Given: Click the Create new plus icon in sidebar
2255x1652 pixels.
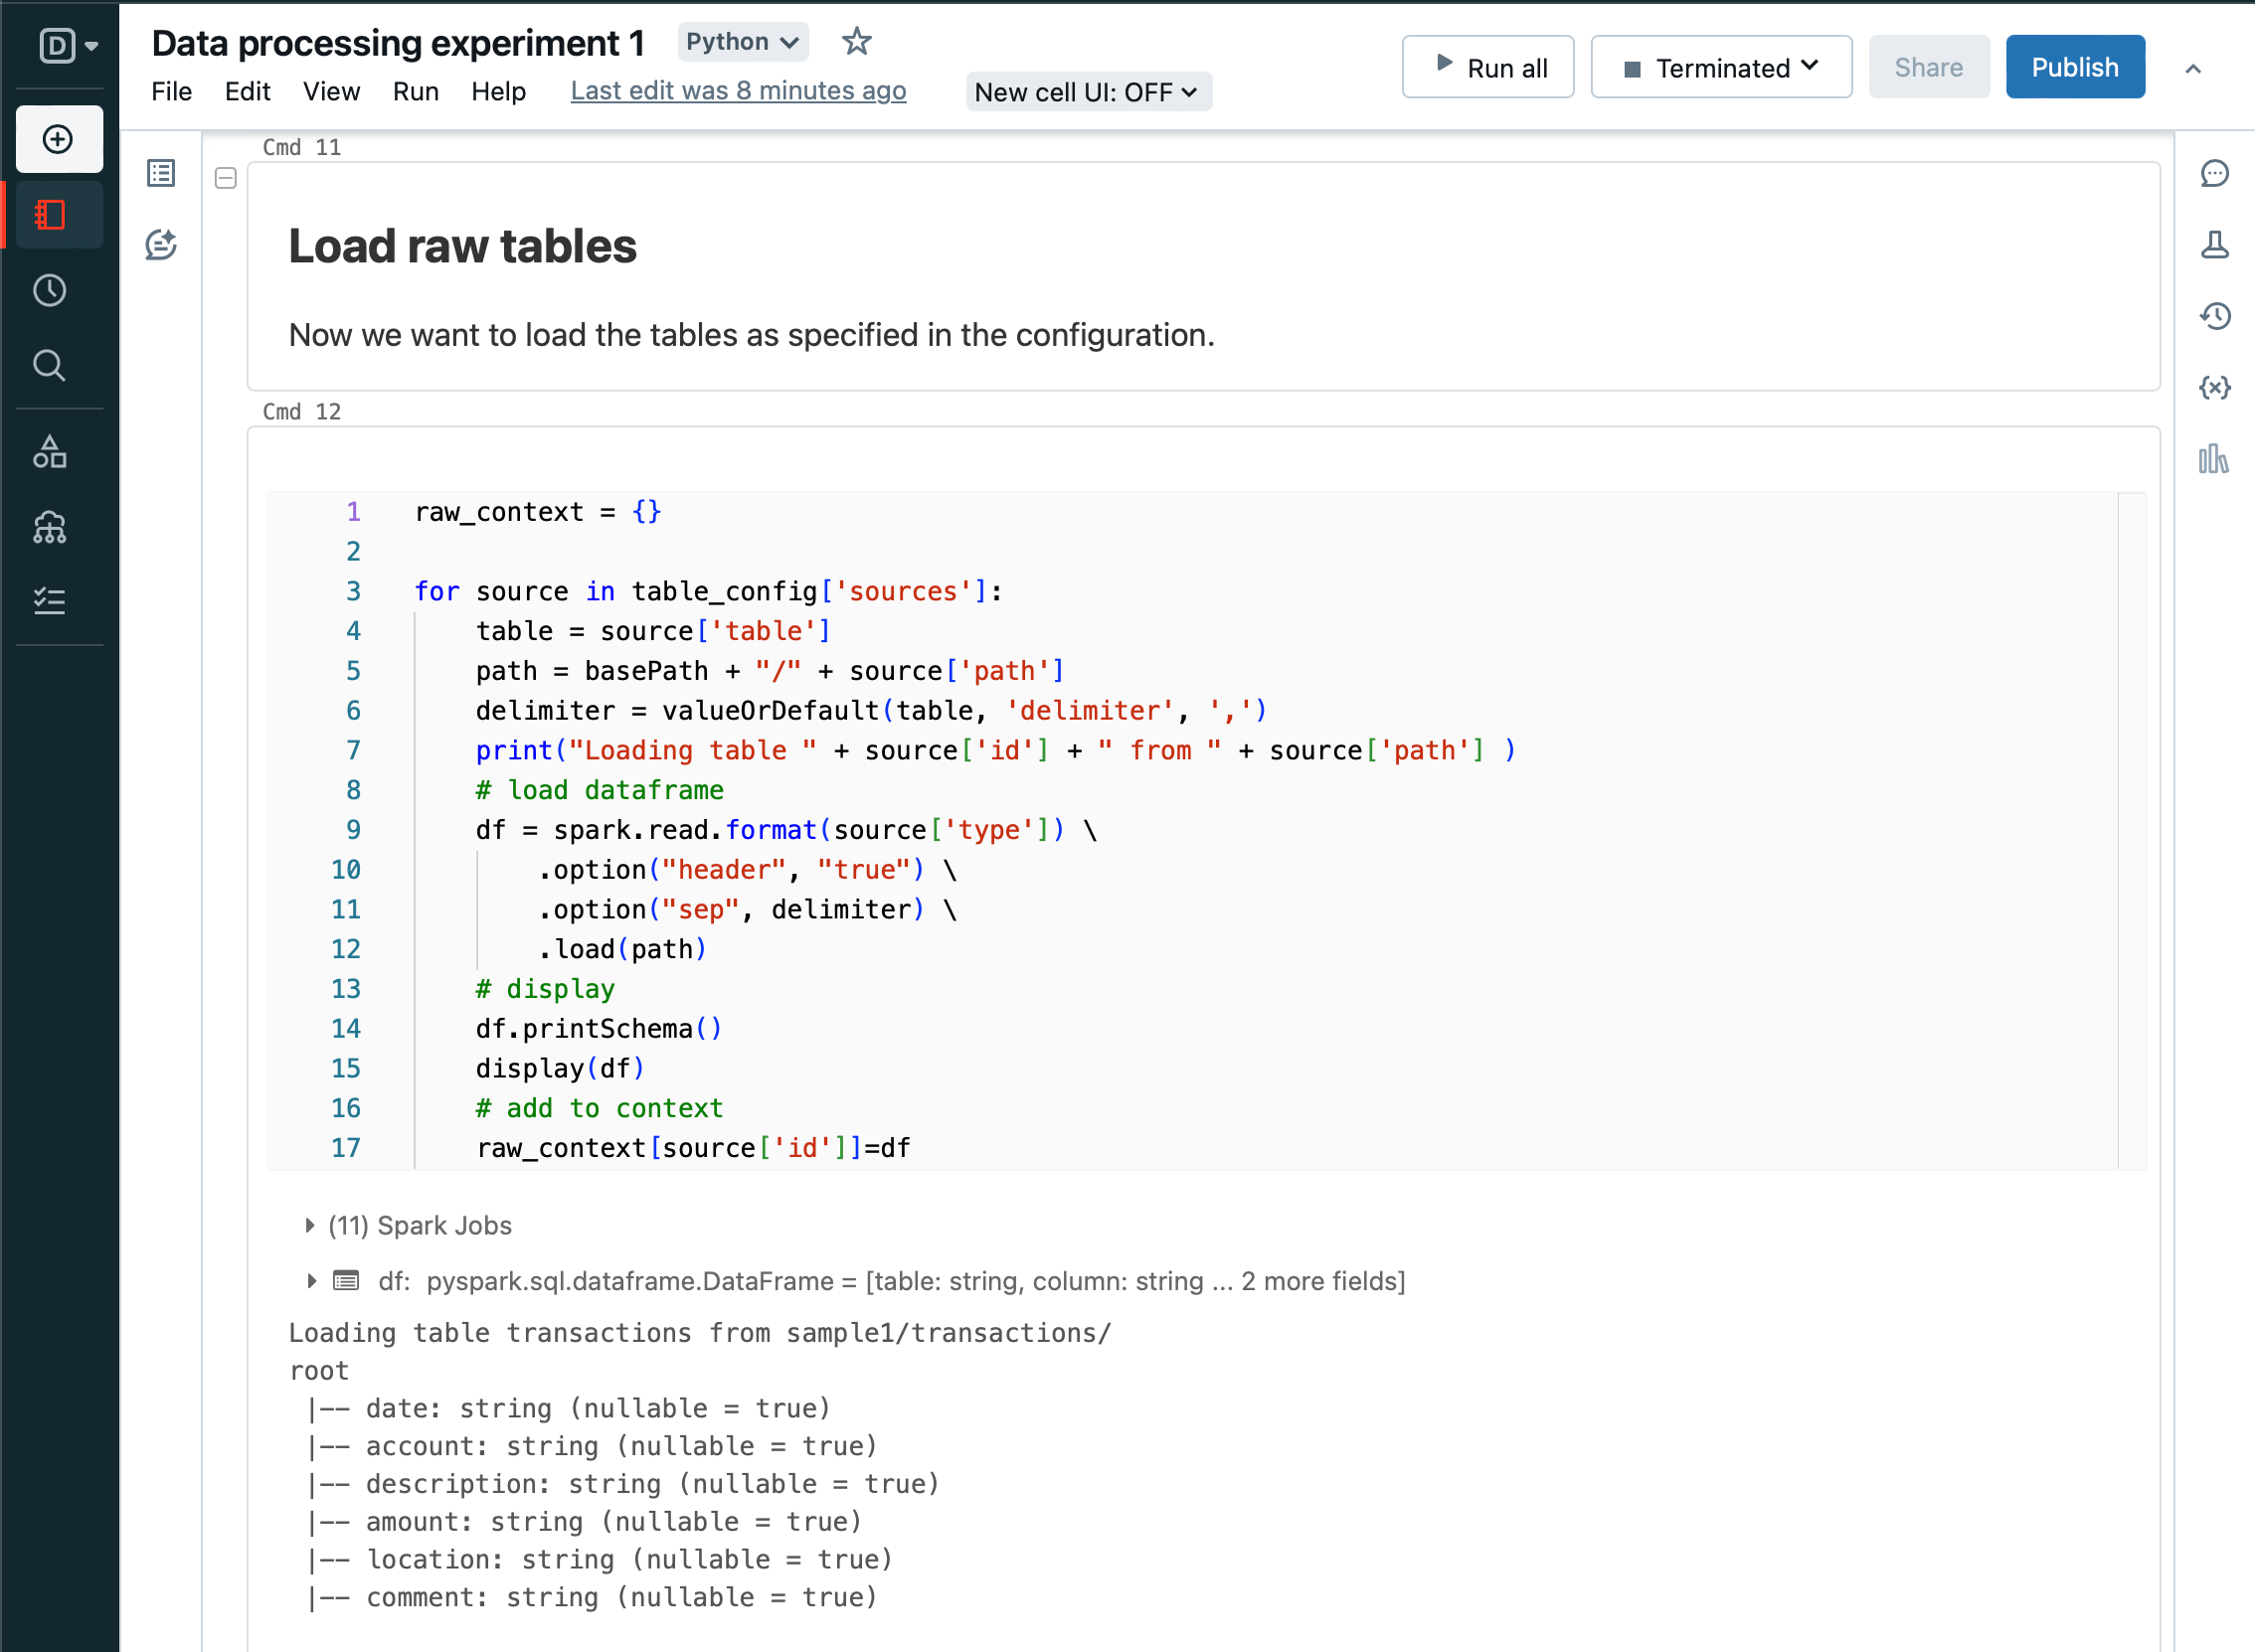Looking at the screenshot, I should click(x=58, y=139).
